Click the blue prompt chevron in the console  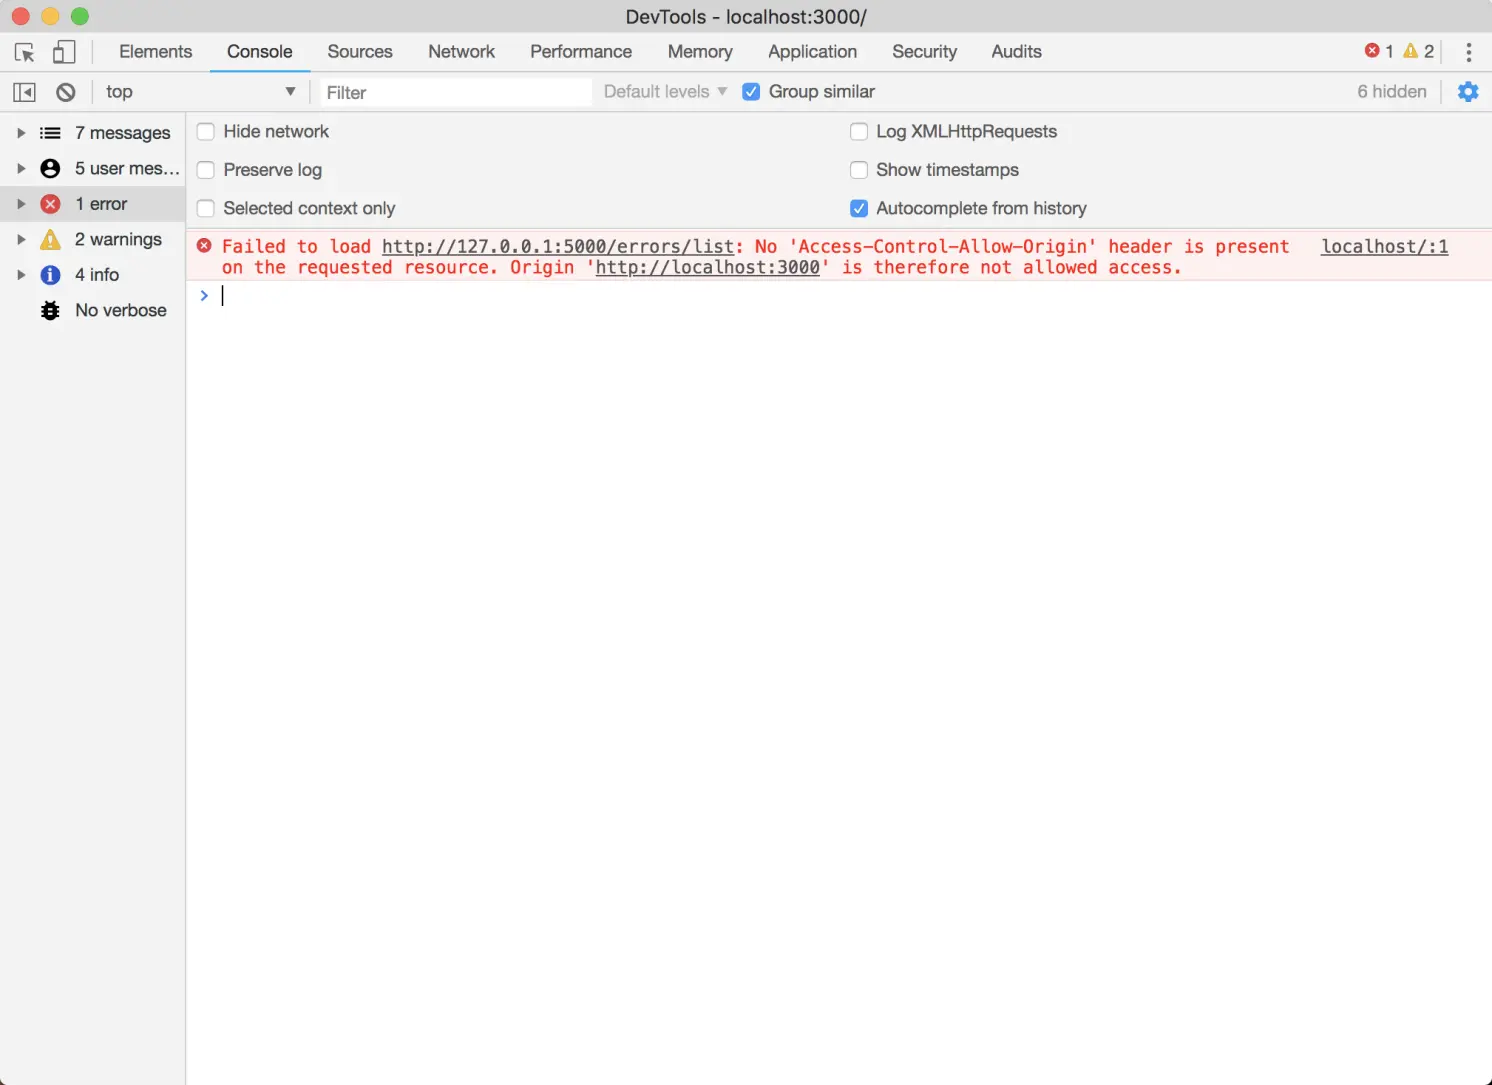pos(204,295)
